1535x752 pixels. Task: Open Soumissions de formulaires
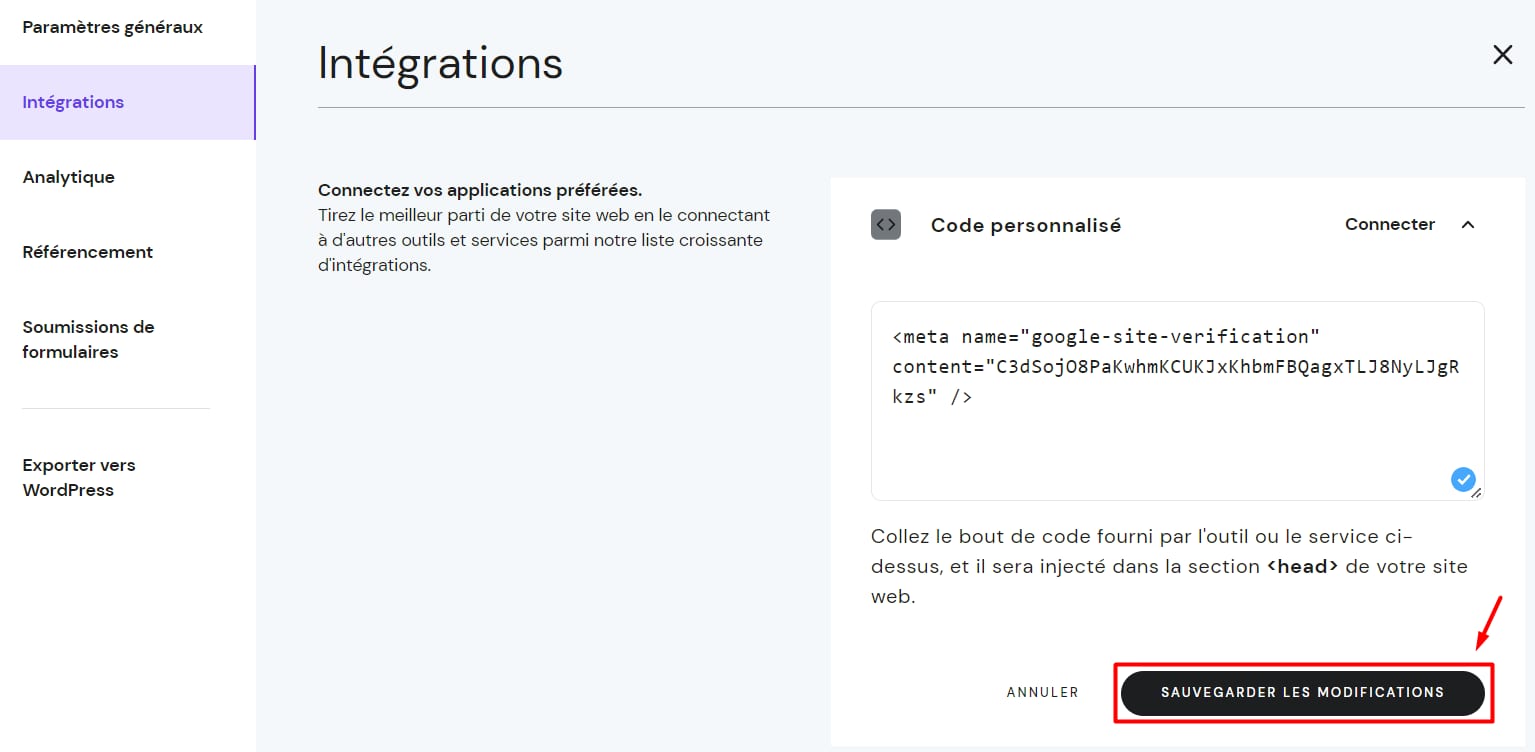pyautogui.click(x=88, y=339)
